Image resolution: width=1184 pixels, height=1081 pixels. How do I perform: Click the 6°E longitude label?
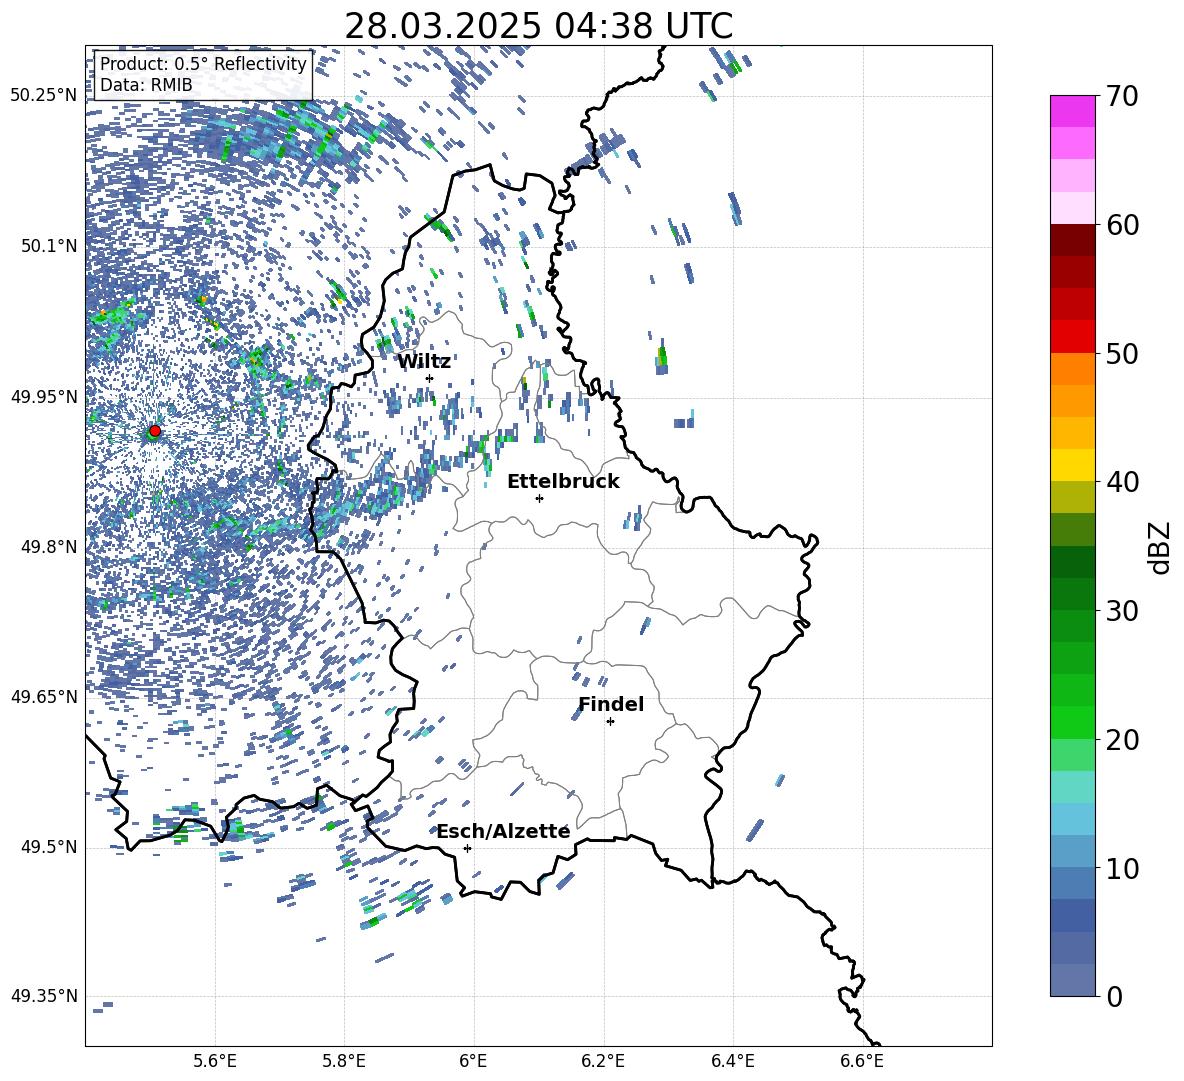[x=473, y=1062]
